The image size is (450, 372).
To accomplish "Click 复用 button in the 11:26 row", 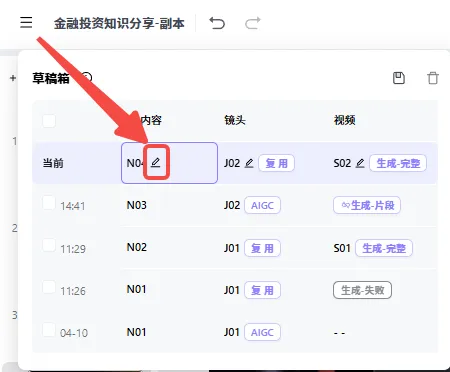I will pos(262,290).
